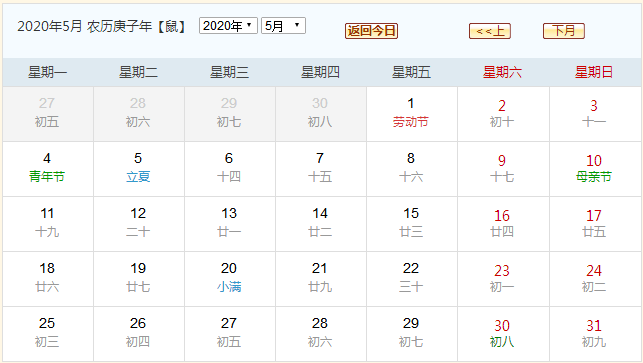
Task: Click the 星期三 column header
Action: [230, 72]
